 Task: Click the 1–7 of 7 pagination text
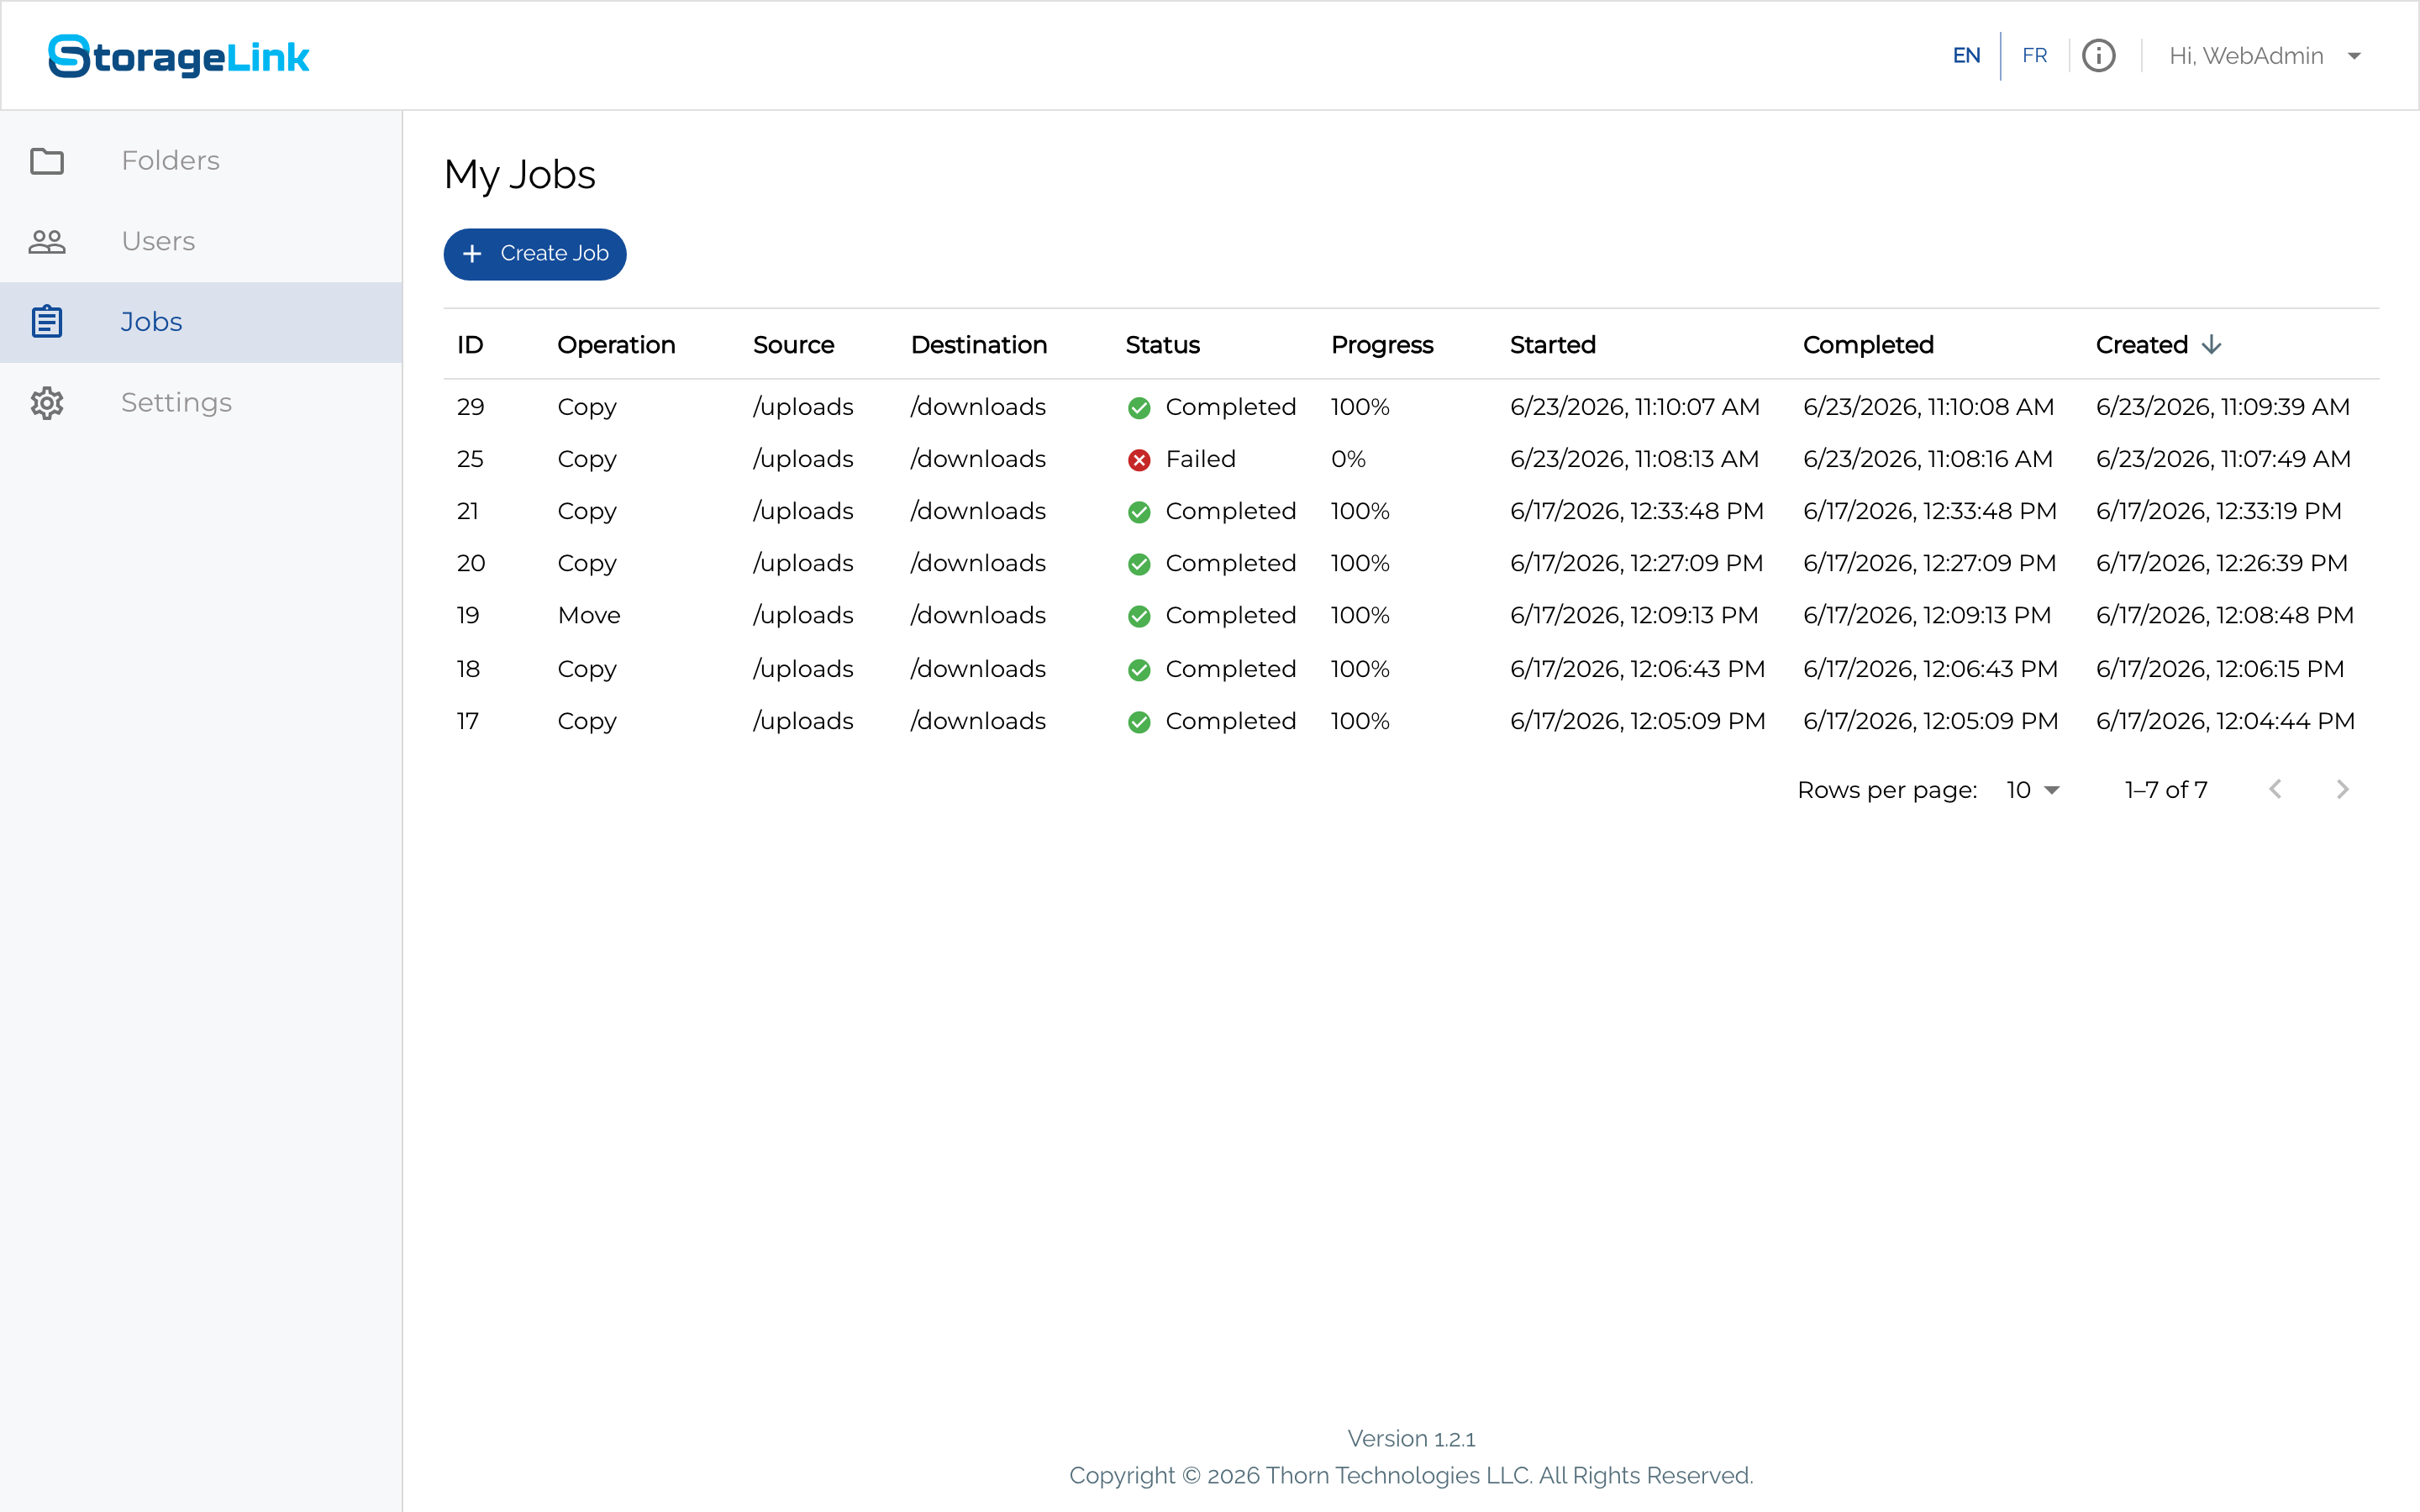2166,790
